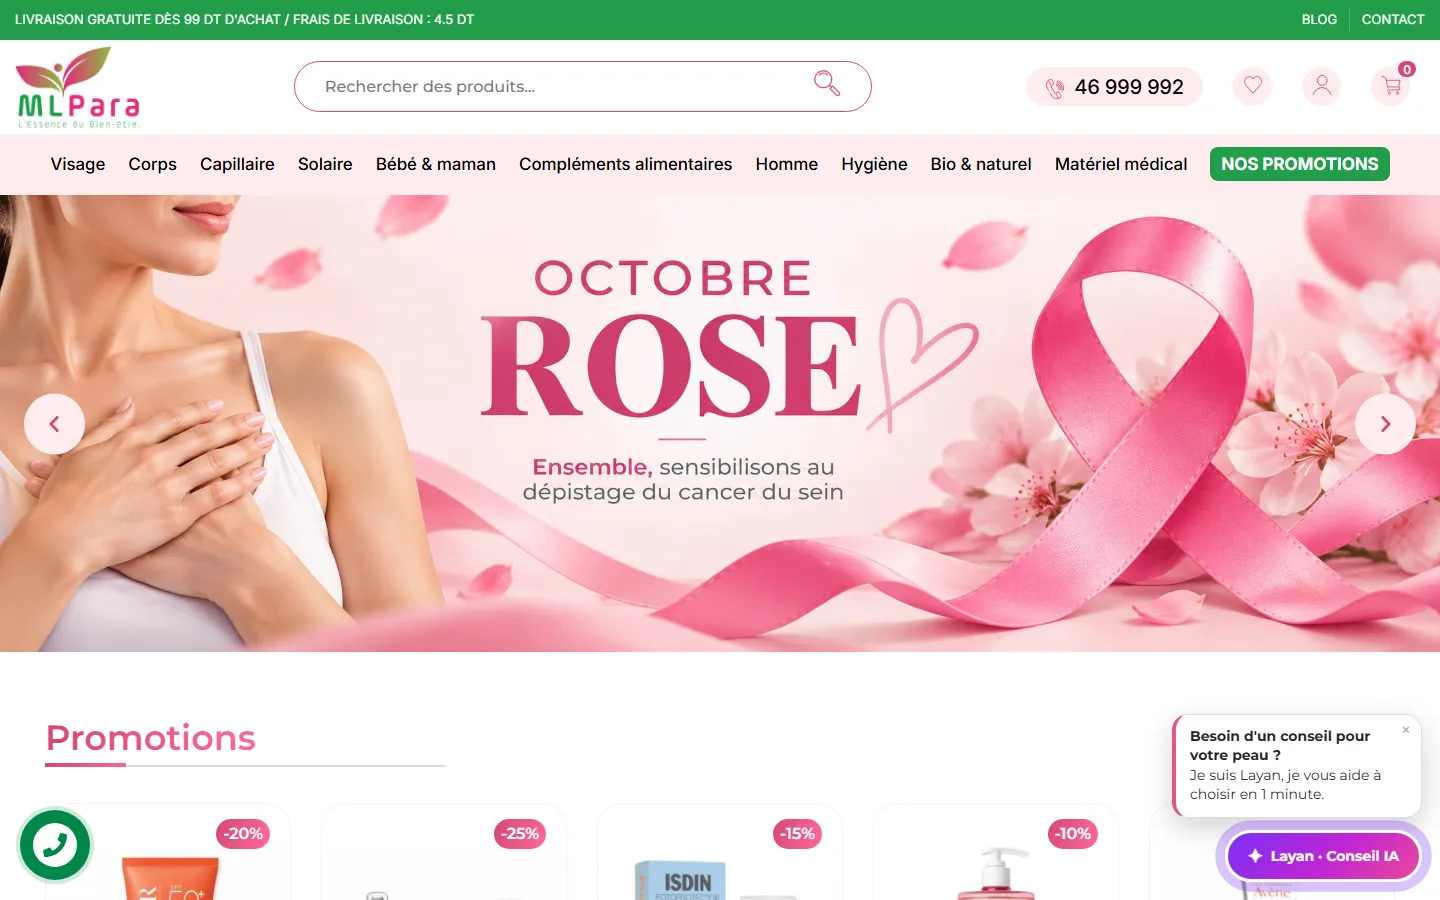Open the BLOG link
1440x900 pixels.
[x=1319, y=19]
